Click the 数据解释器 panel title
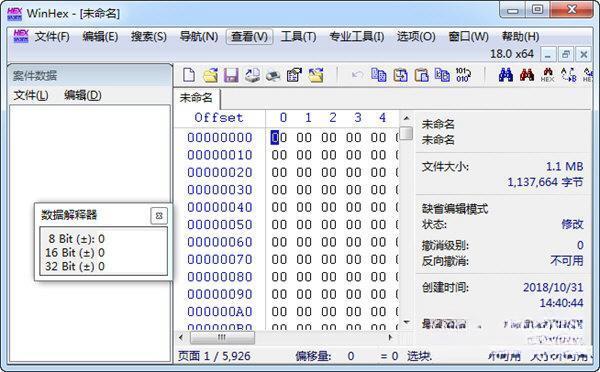Viewport: 600px width, 372px height. pos(69,215)
